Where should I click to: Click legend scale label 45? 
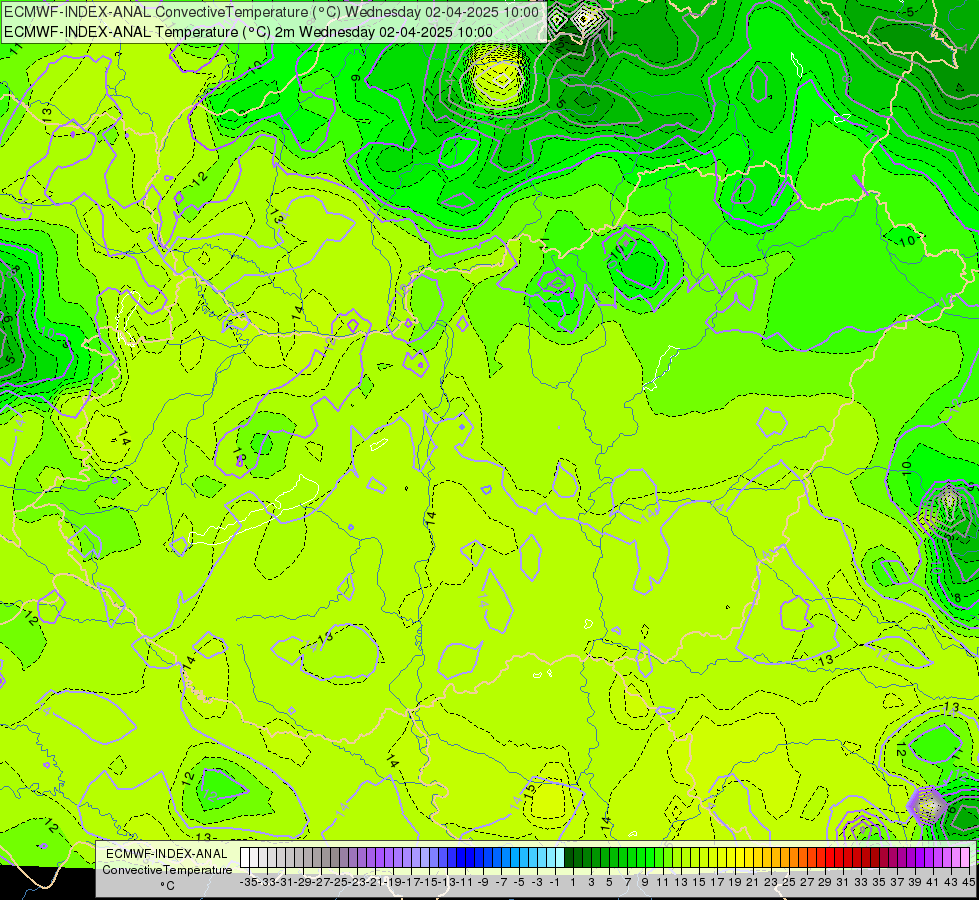coord(968,882)
